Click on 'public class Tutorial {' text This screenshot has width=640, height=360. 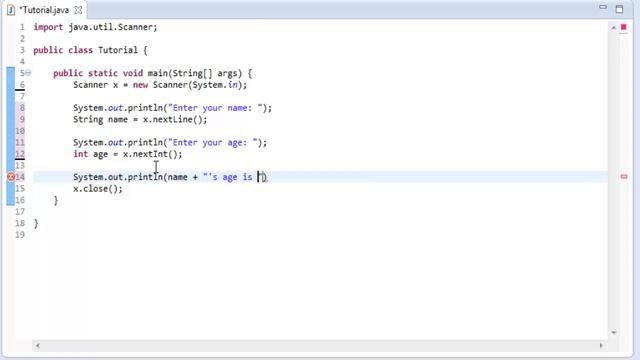coord(90,50)
